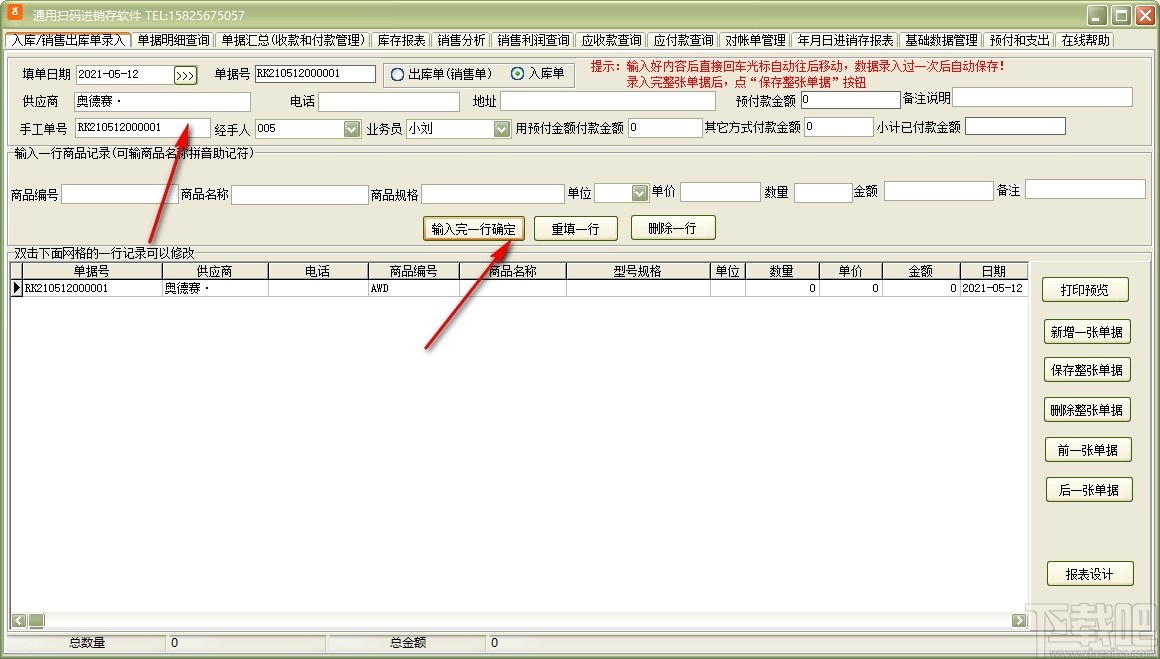
Task: Click the 删除整张单据 button
Action: (1088, 409)
